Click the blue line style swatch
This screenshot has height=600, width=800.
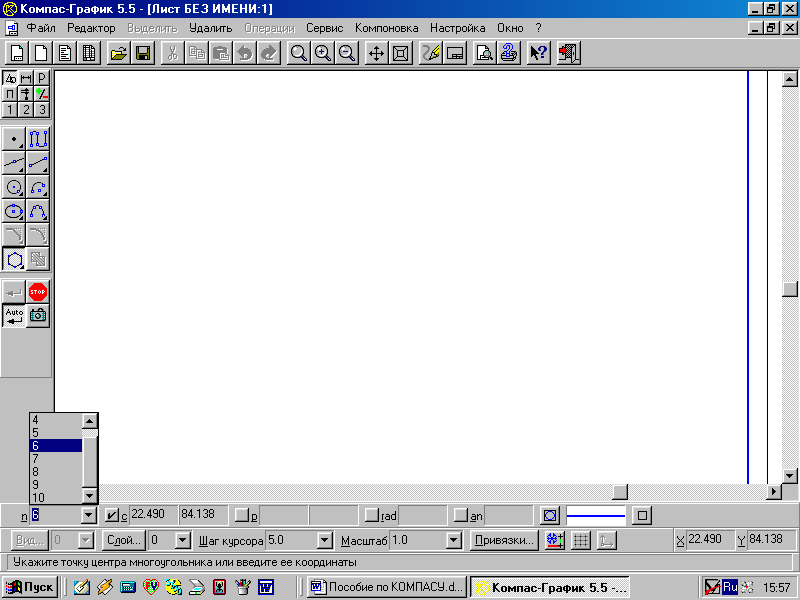(x=596, y=516)
